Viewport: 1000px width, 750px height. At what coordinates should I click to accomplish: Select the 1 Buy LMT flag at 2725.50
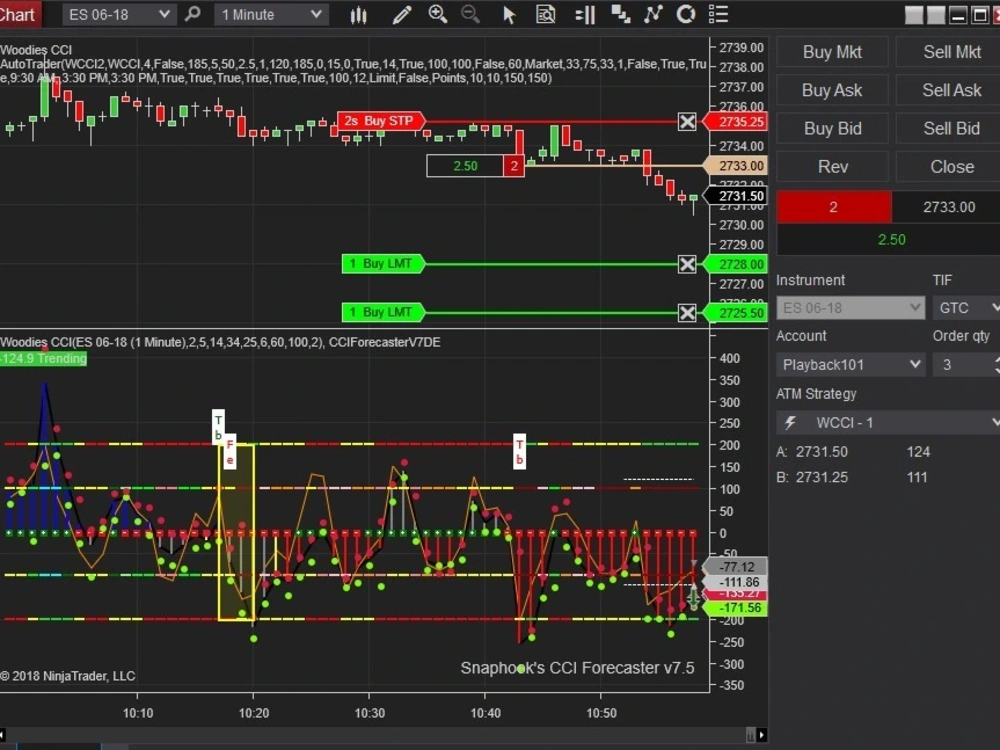coord(383,312)
